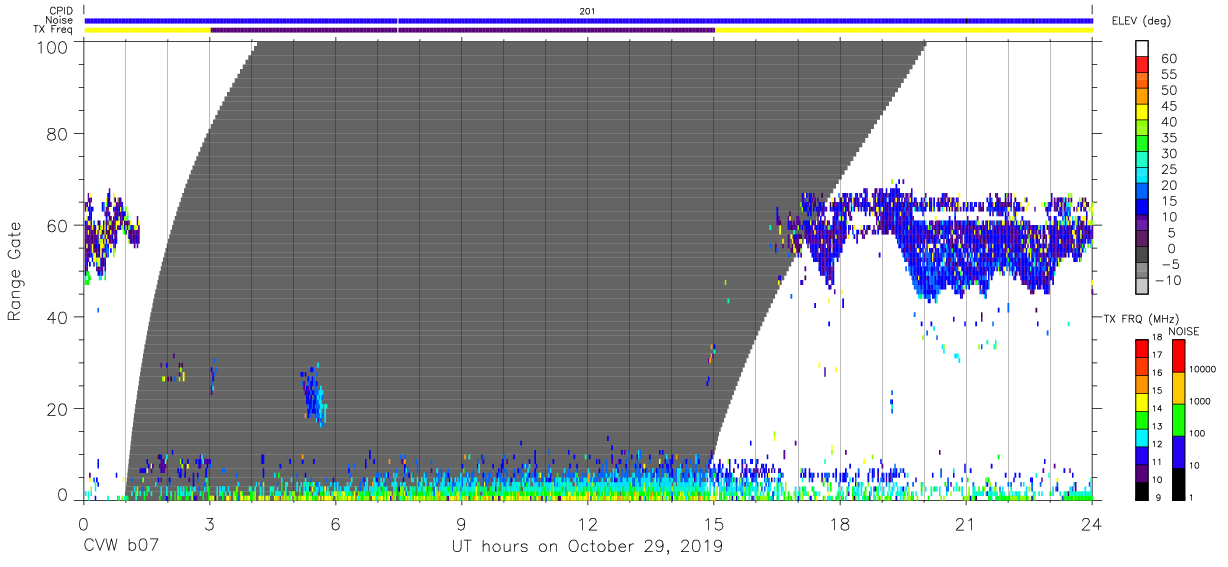Image resolution: width=1228 pixels, height=567 pixels.
Task: Click the '15' tick on UT hours axis
Action: (714, 523)
